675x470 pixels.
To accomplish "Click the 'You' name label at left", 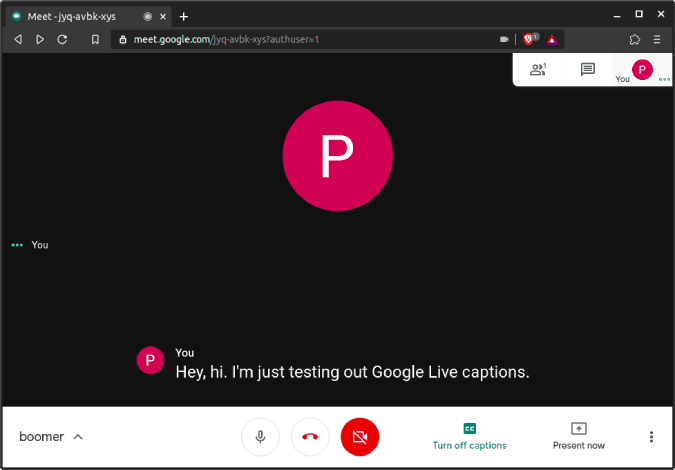I will pos(40,245).
